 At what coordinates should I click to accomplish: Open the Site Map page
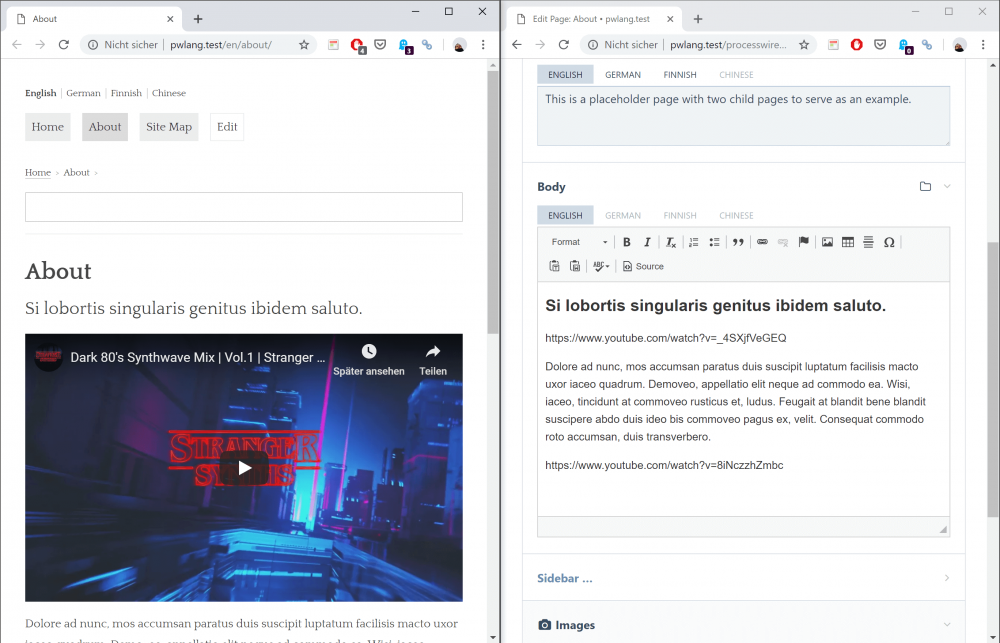pyautogui.click(x=169, y=127)
